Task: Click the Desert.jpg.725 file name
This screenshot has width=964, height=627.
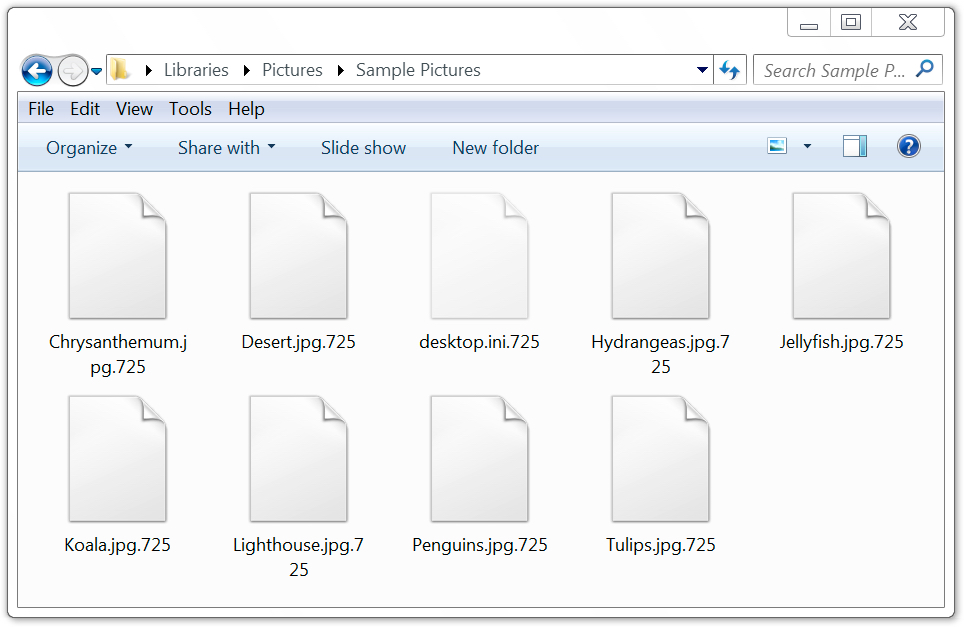Action: coord(298,342)
